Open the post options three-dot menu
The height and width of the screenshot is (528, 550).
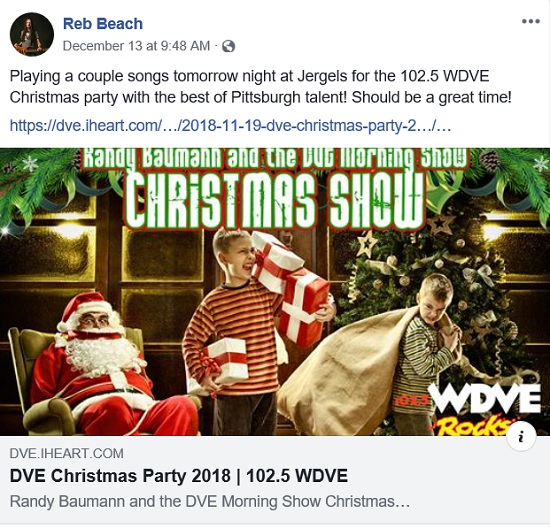click(x=530, y=21)
